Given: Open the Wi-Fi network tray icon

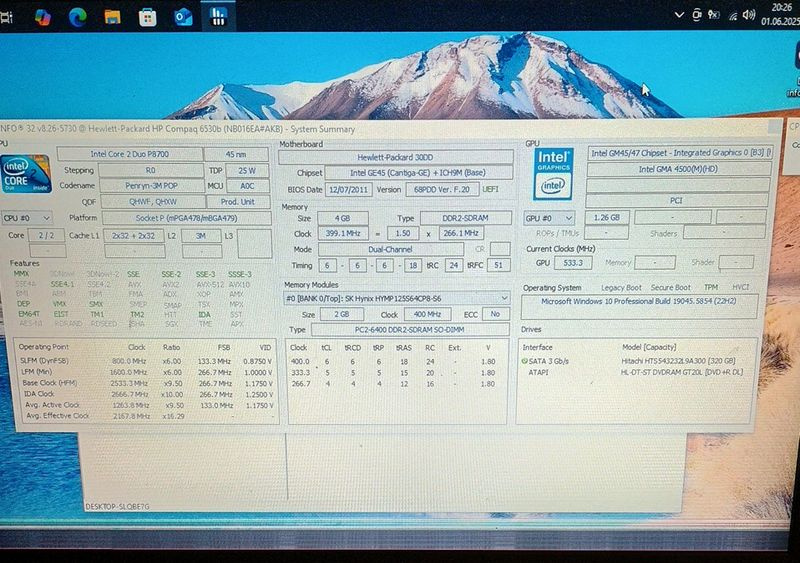Looking at the screenshot, I should click(733, 15).
